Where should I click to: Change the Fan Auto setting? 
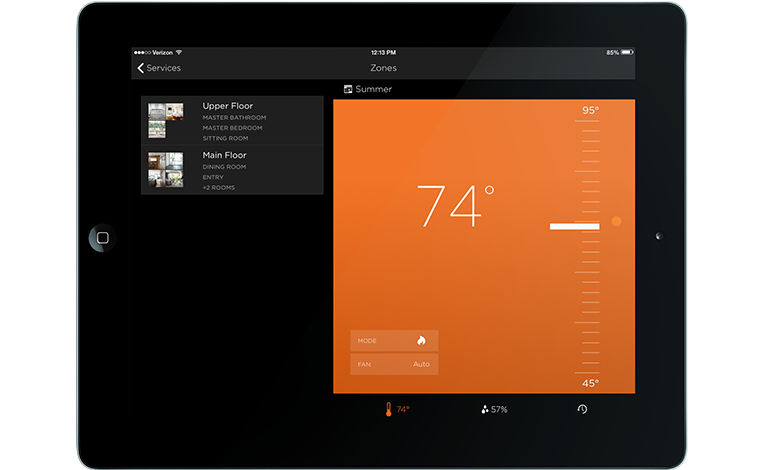click(x=394, y=364)
